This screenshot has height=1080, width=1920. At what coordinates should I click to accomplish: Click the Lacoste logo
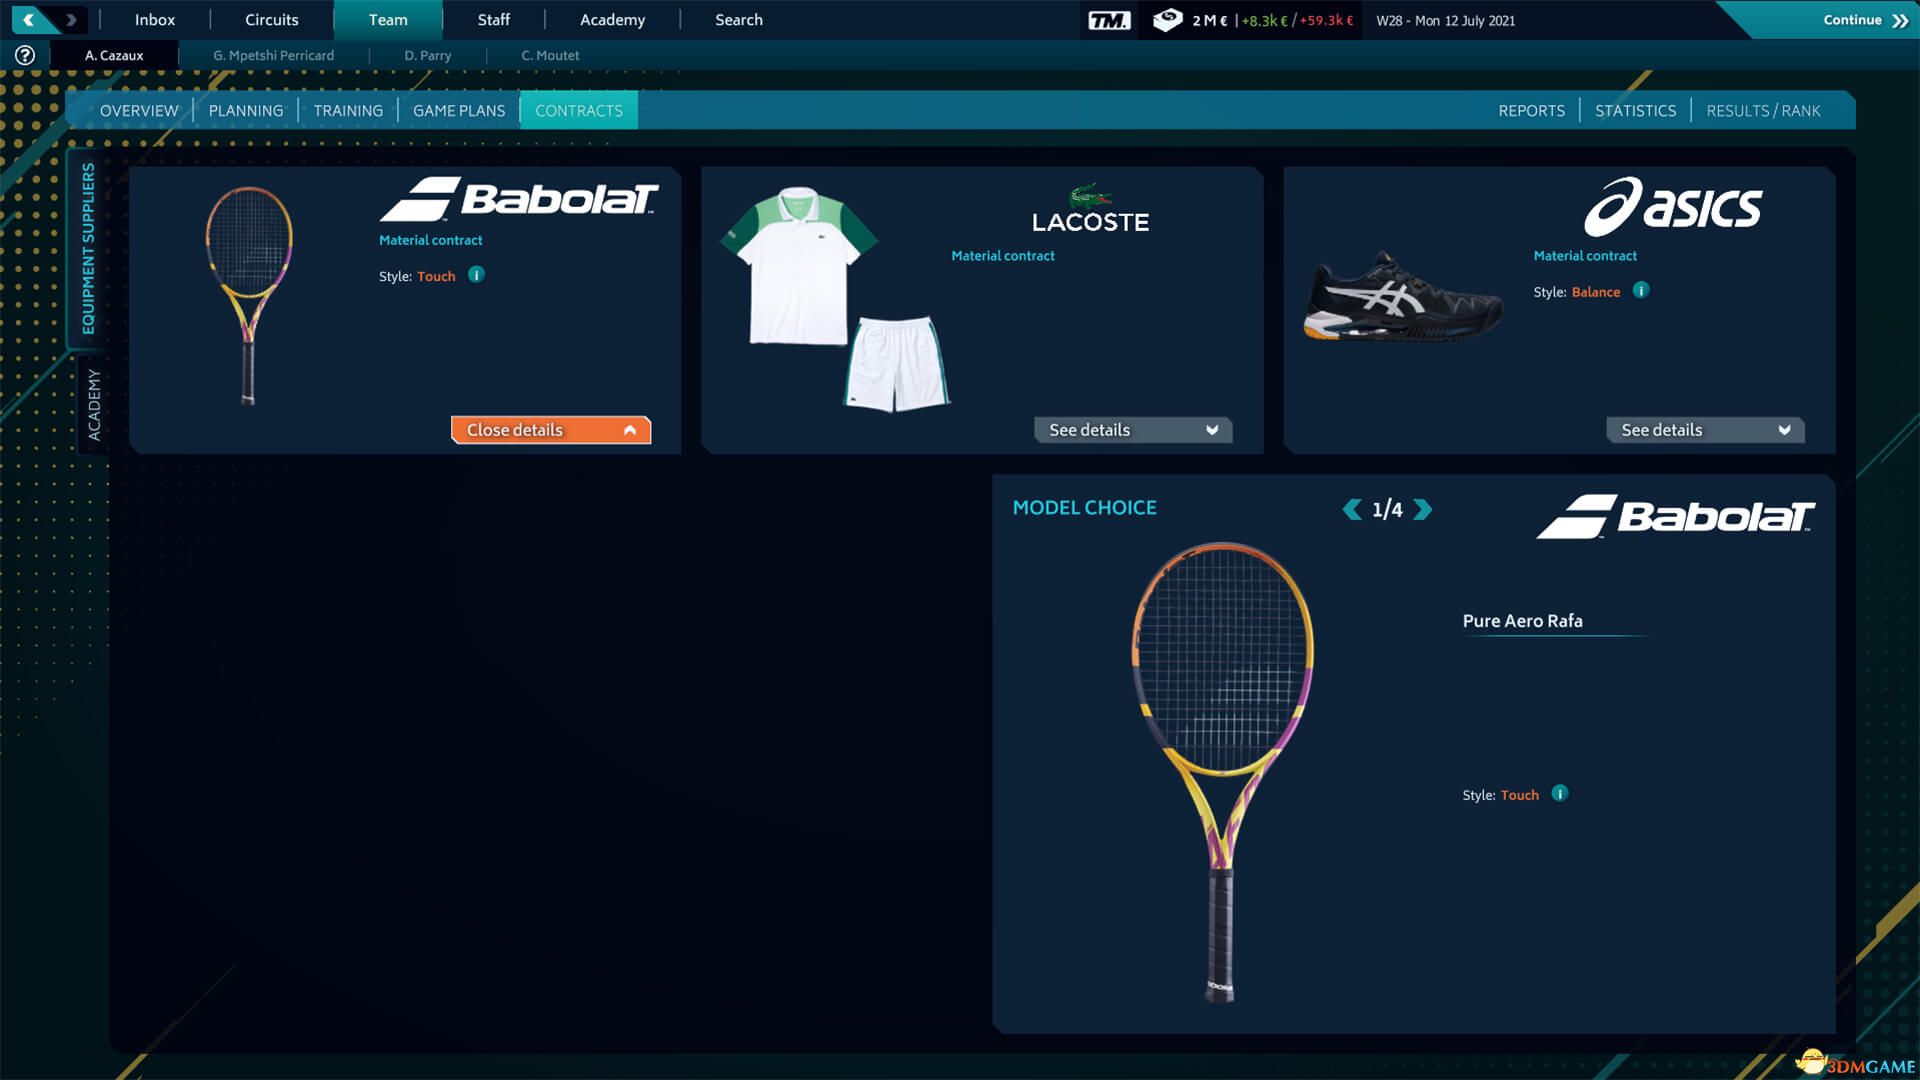(x=1090, y=209)
